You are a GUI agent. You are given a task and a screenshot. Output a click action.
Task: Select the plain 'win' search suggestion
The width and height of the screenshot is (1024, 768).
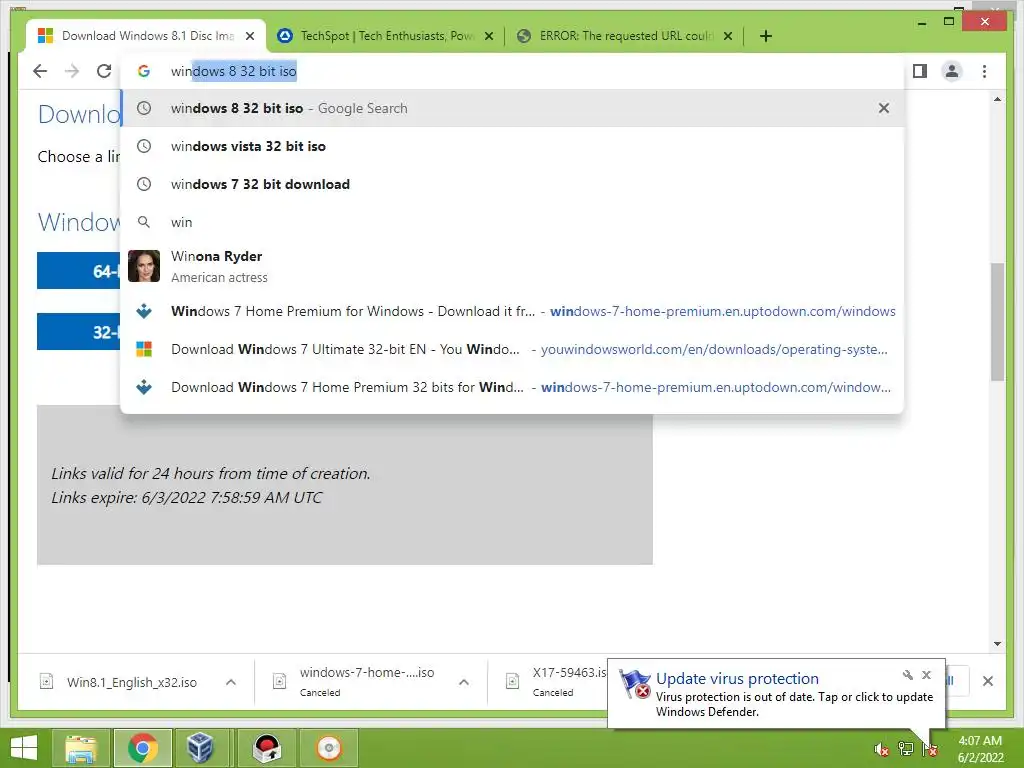(513, 222)
